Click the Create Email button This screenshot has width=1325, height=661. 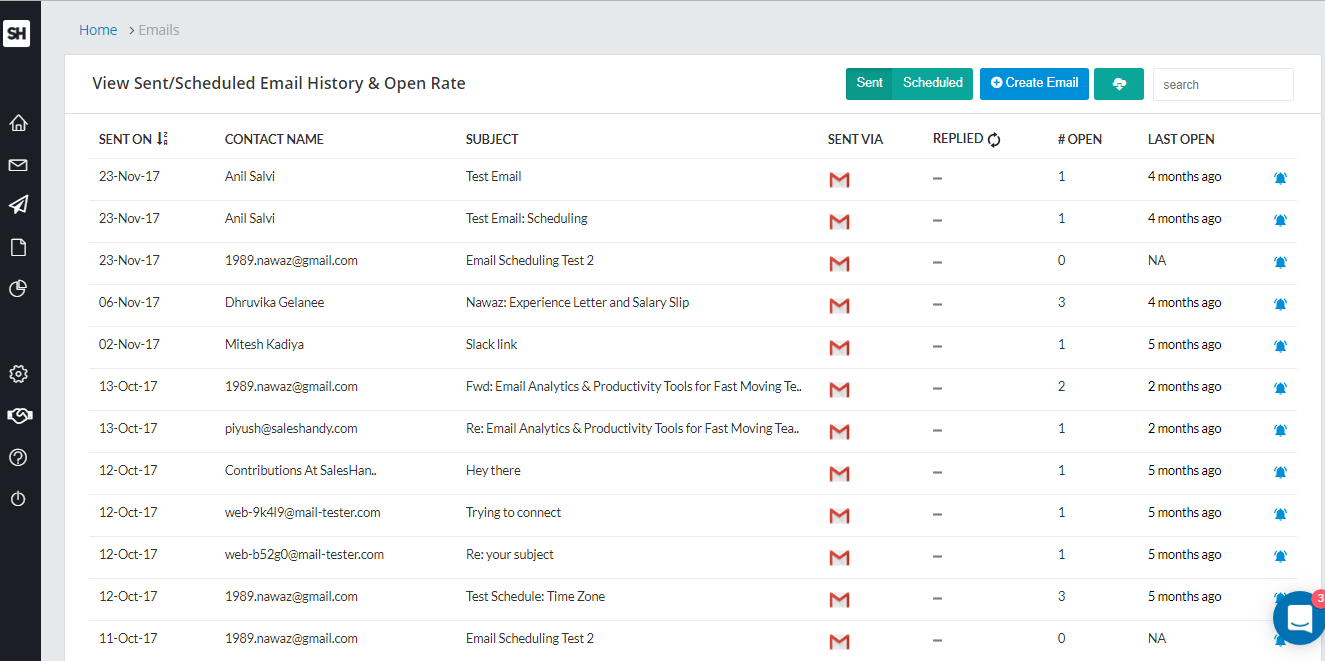tap(1034, 83)
